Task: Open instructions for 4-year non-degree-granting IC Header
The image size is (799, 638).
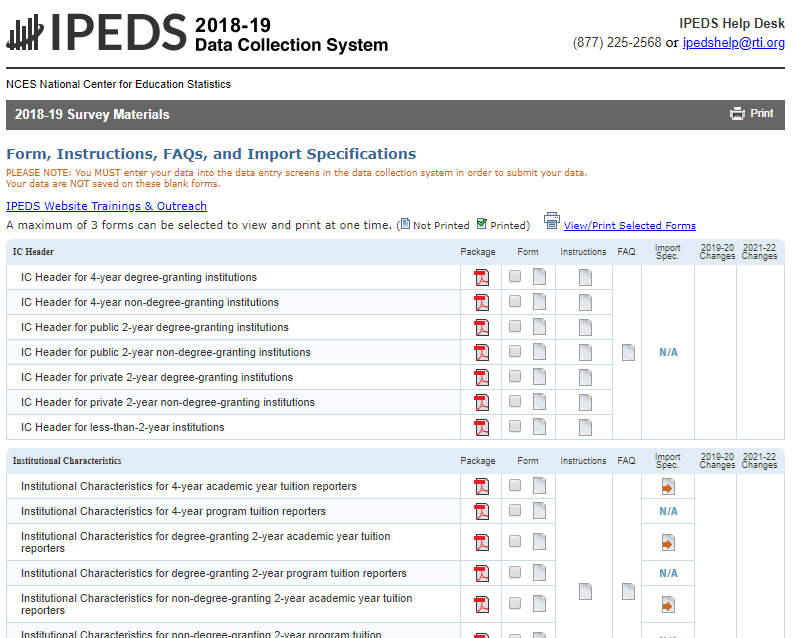Action: click(585, 302)
